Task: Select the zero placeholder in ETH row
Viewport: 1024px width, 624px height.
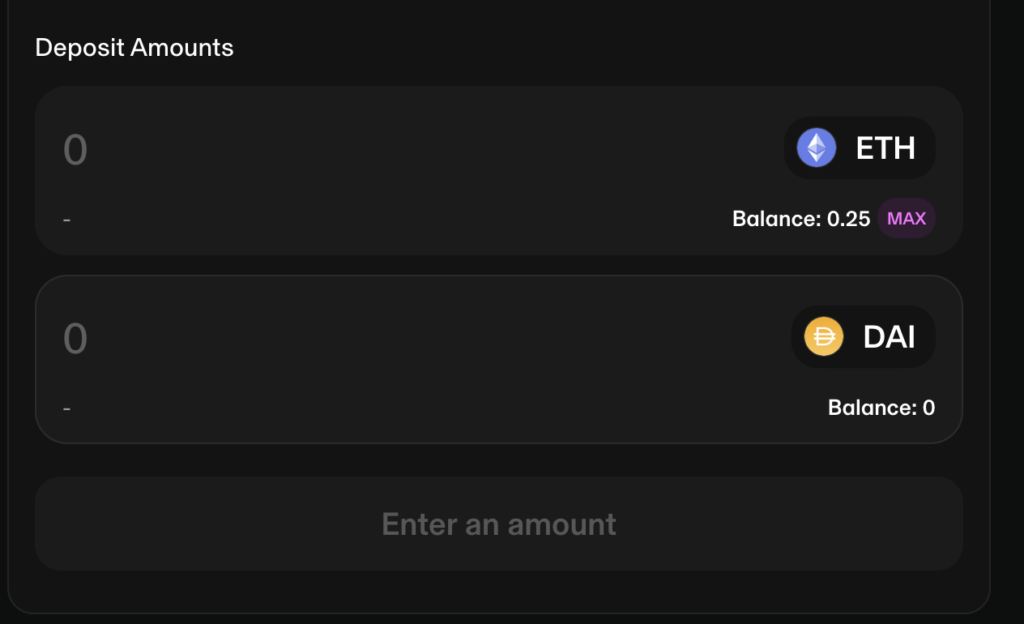Action: (75, 150)
